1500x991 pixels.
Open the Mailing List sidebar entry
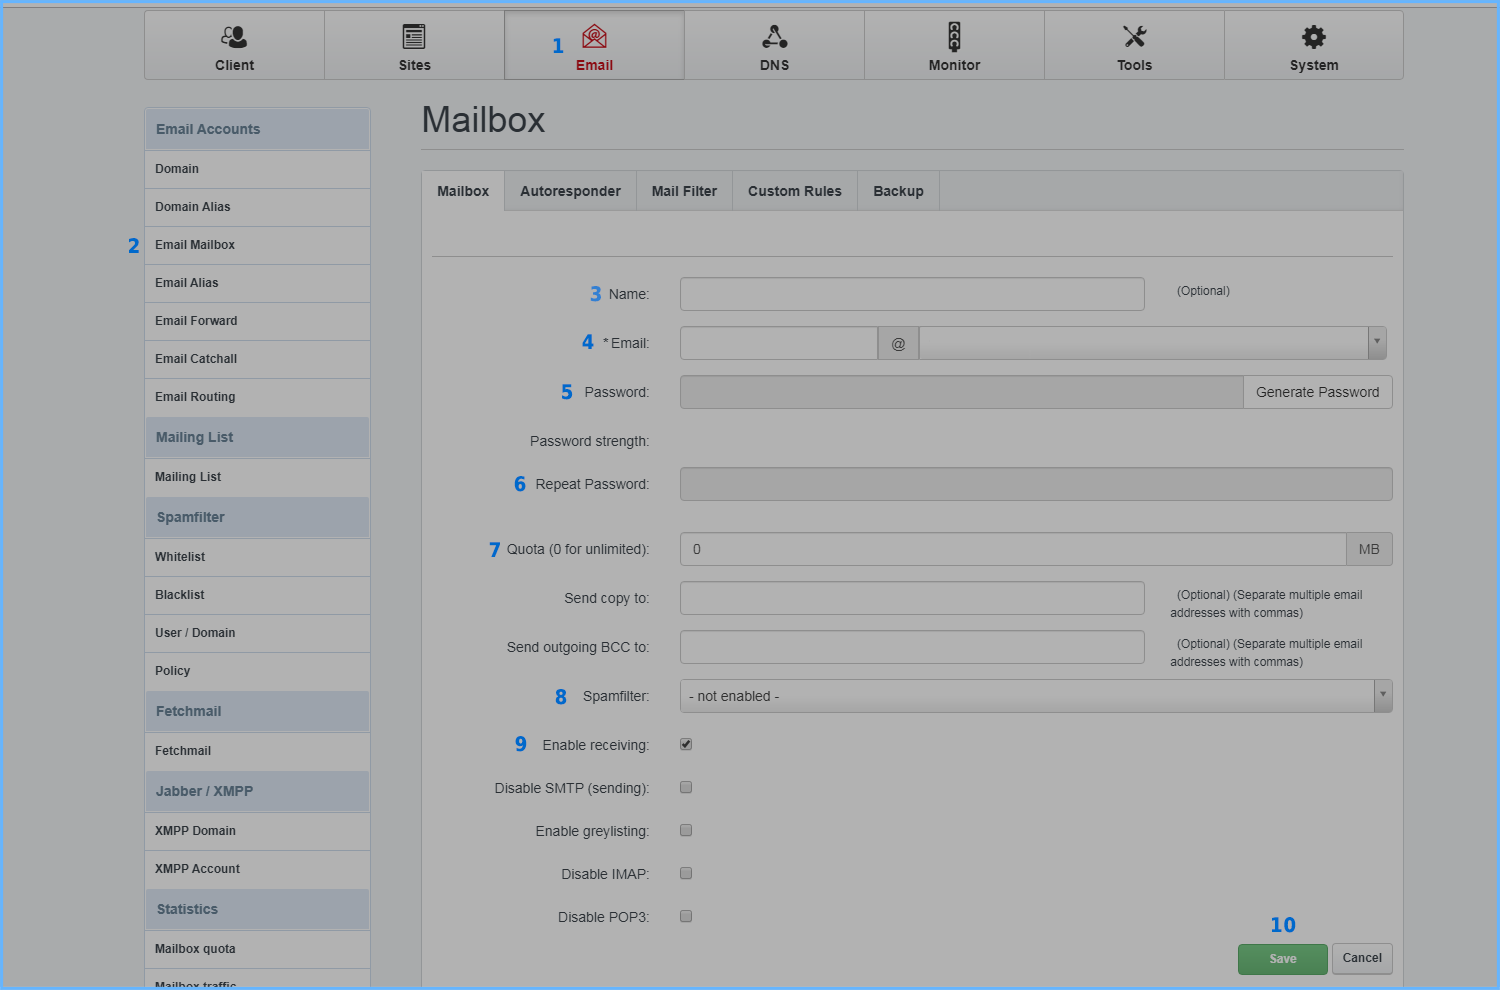[257, 477]
